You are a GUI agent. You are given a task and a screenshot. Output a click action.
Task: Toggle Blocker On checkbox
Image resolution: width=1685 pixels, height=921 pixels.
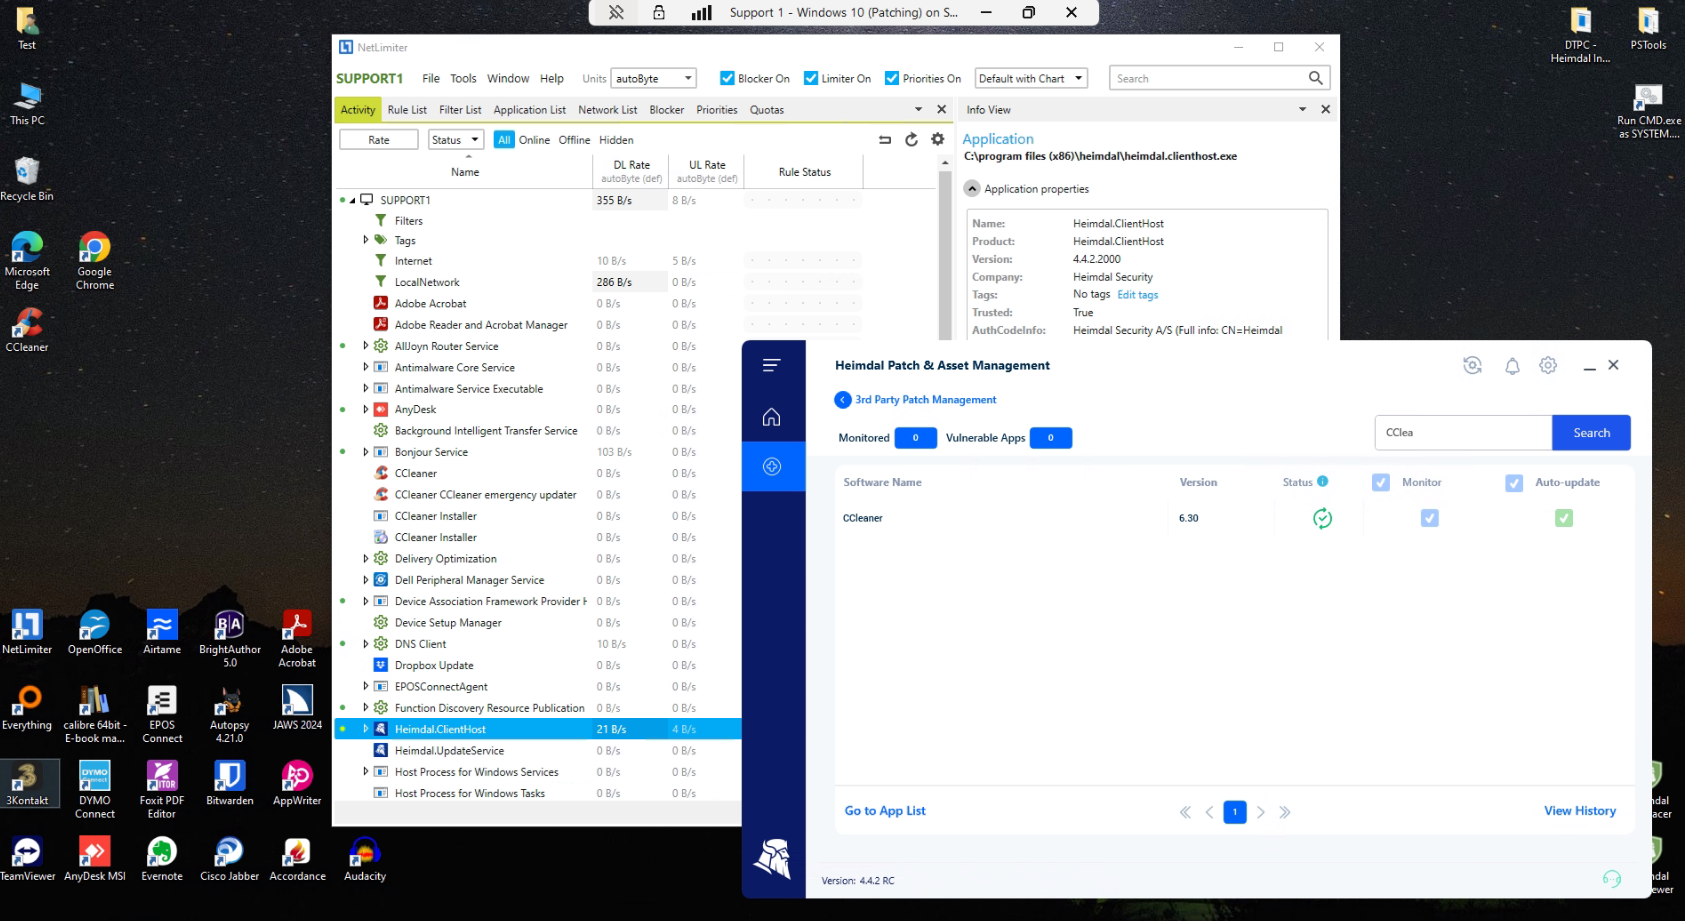(727, 78)
